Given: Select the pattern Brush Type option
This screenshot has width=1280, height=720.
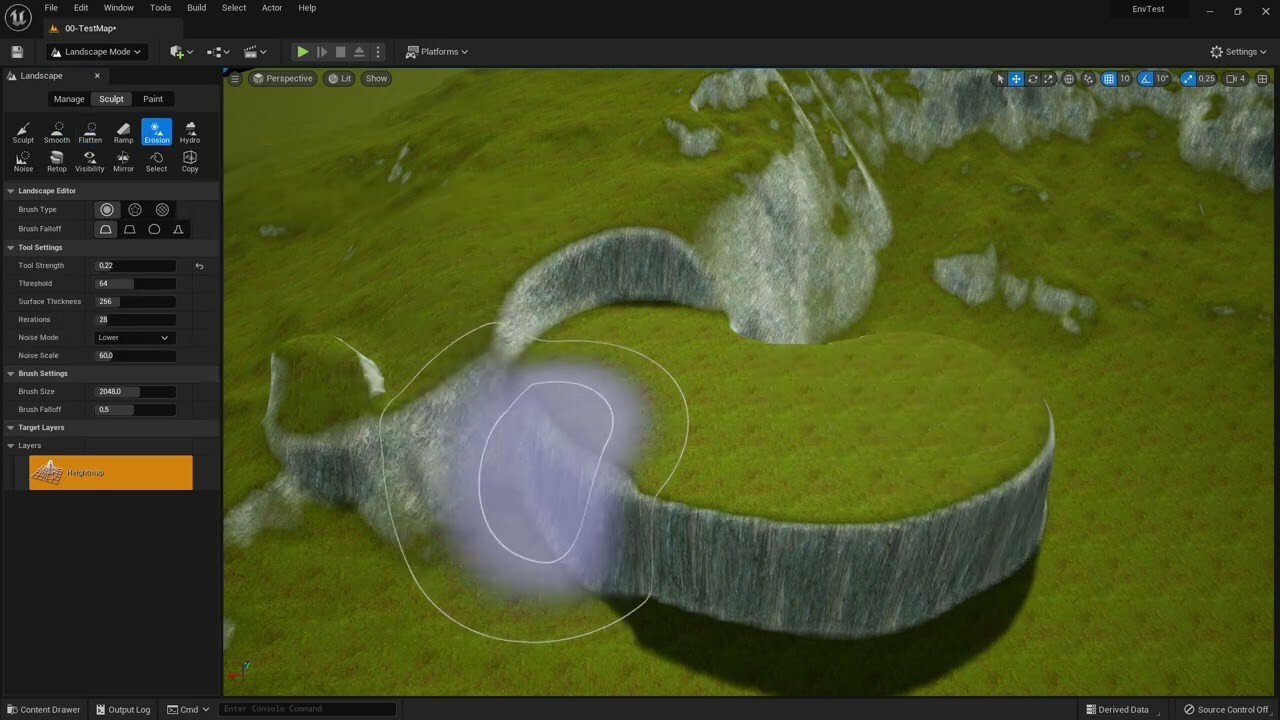Looking at the screenshot, I should 162,209.
